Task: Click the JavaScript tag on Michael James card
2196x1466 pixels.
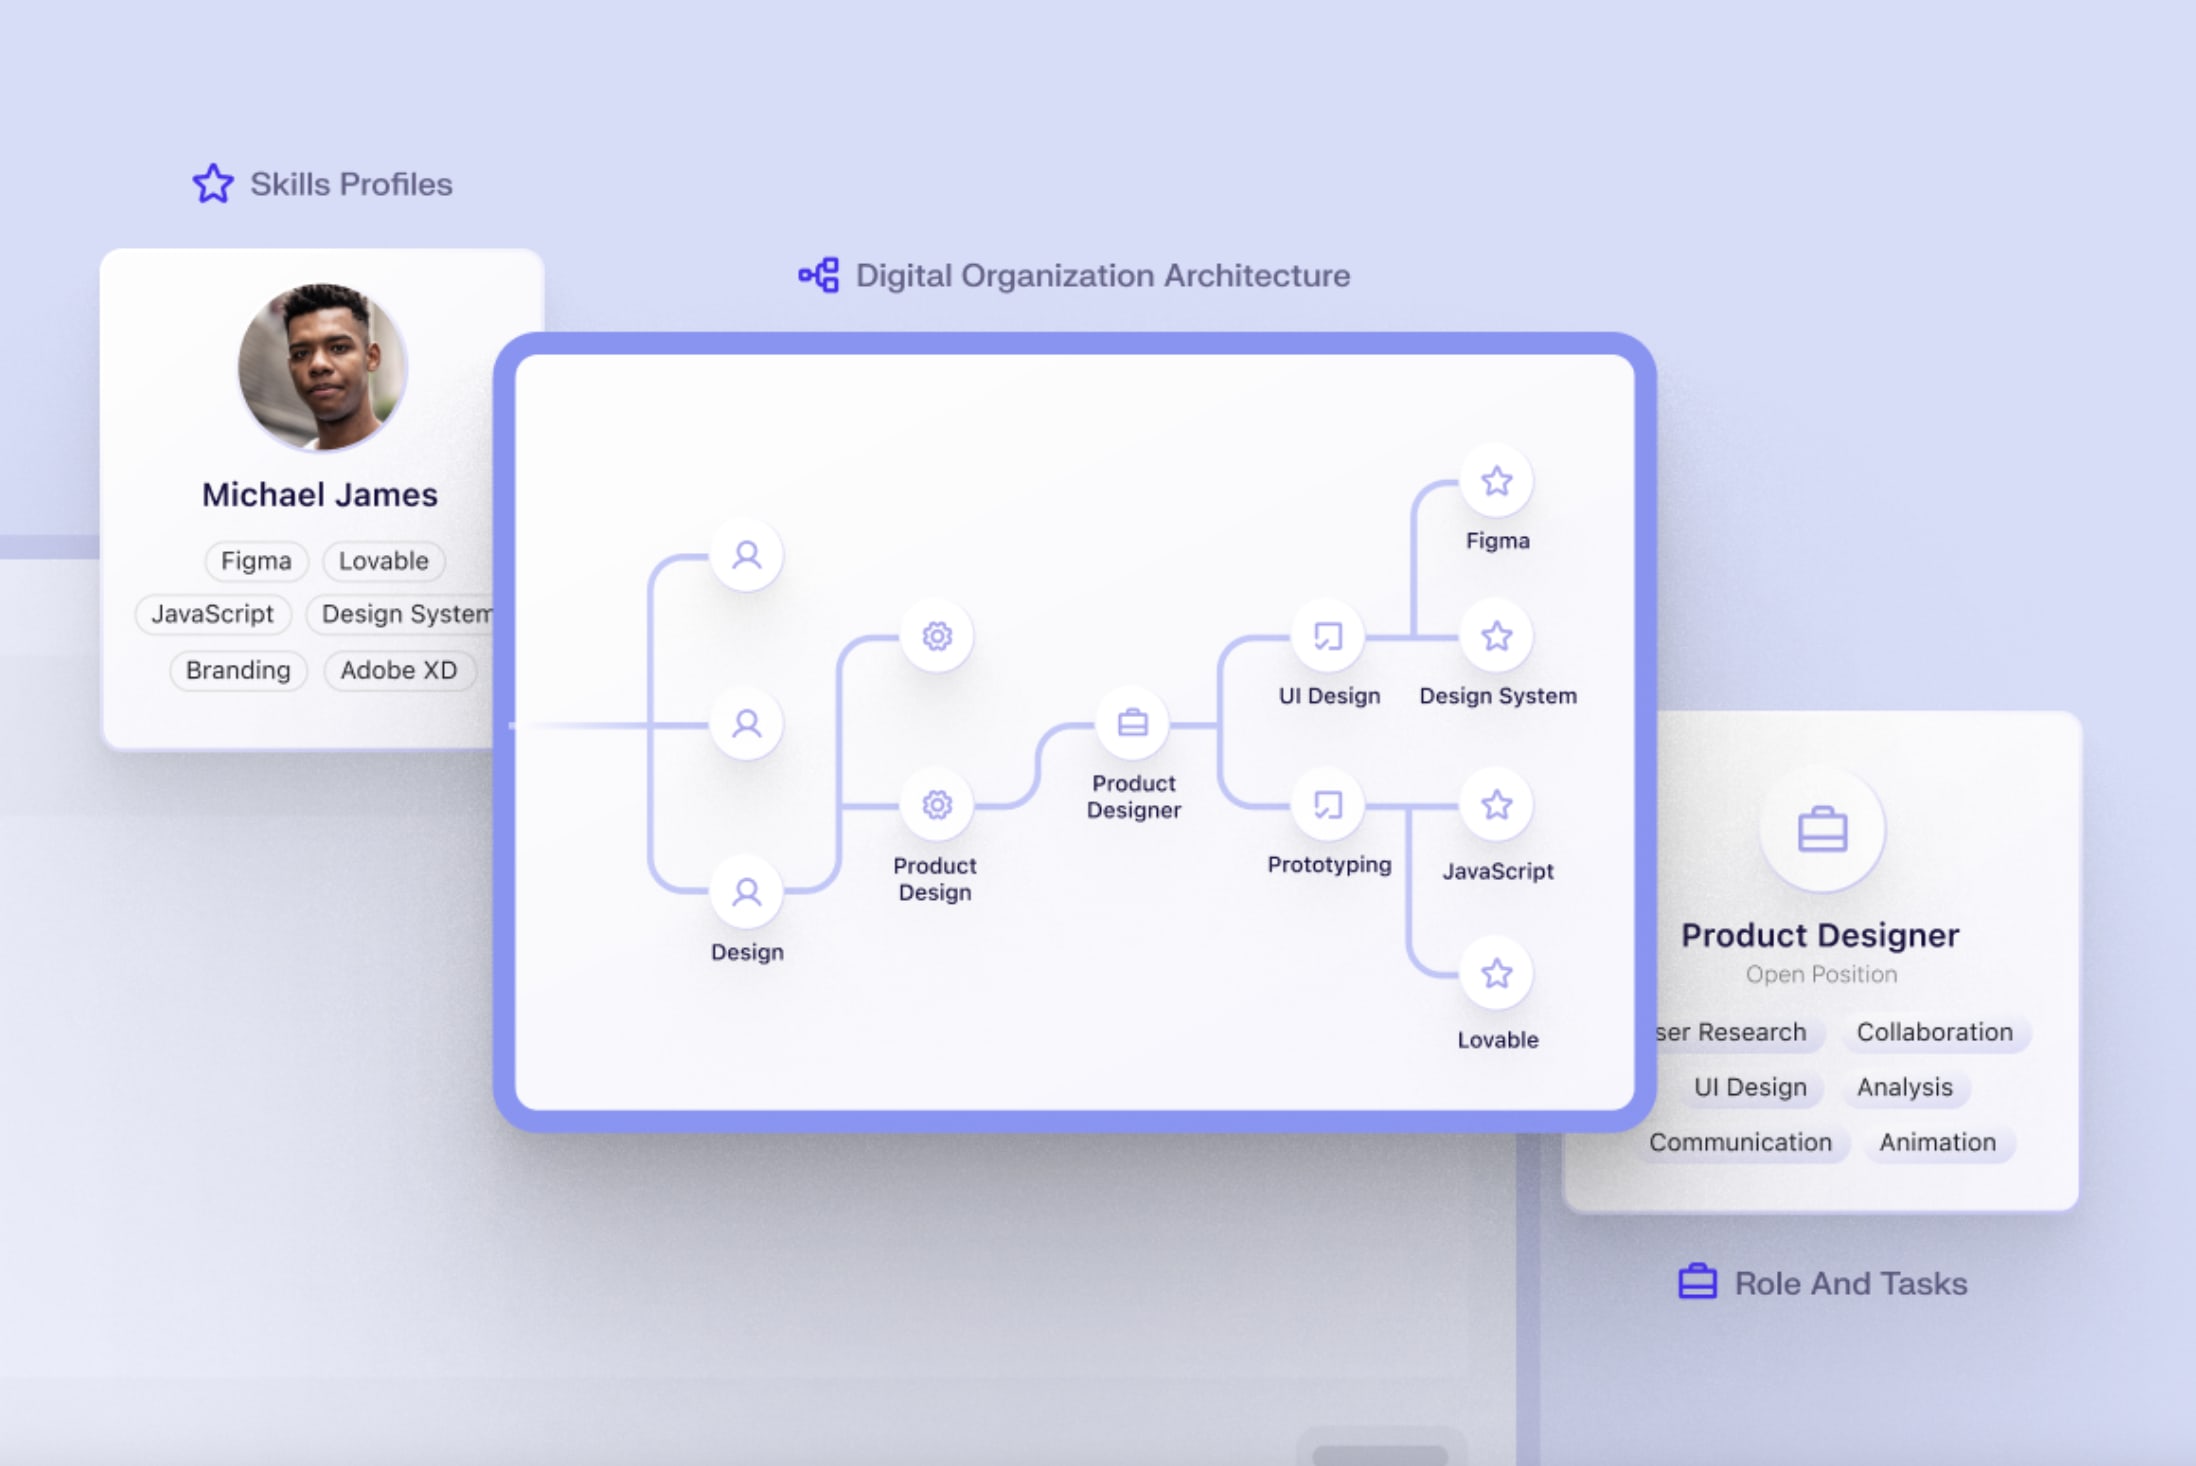Action: point(212,614)
